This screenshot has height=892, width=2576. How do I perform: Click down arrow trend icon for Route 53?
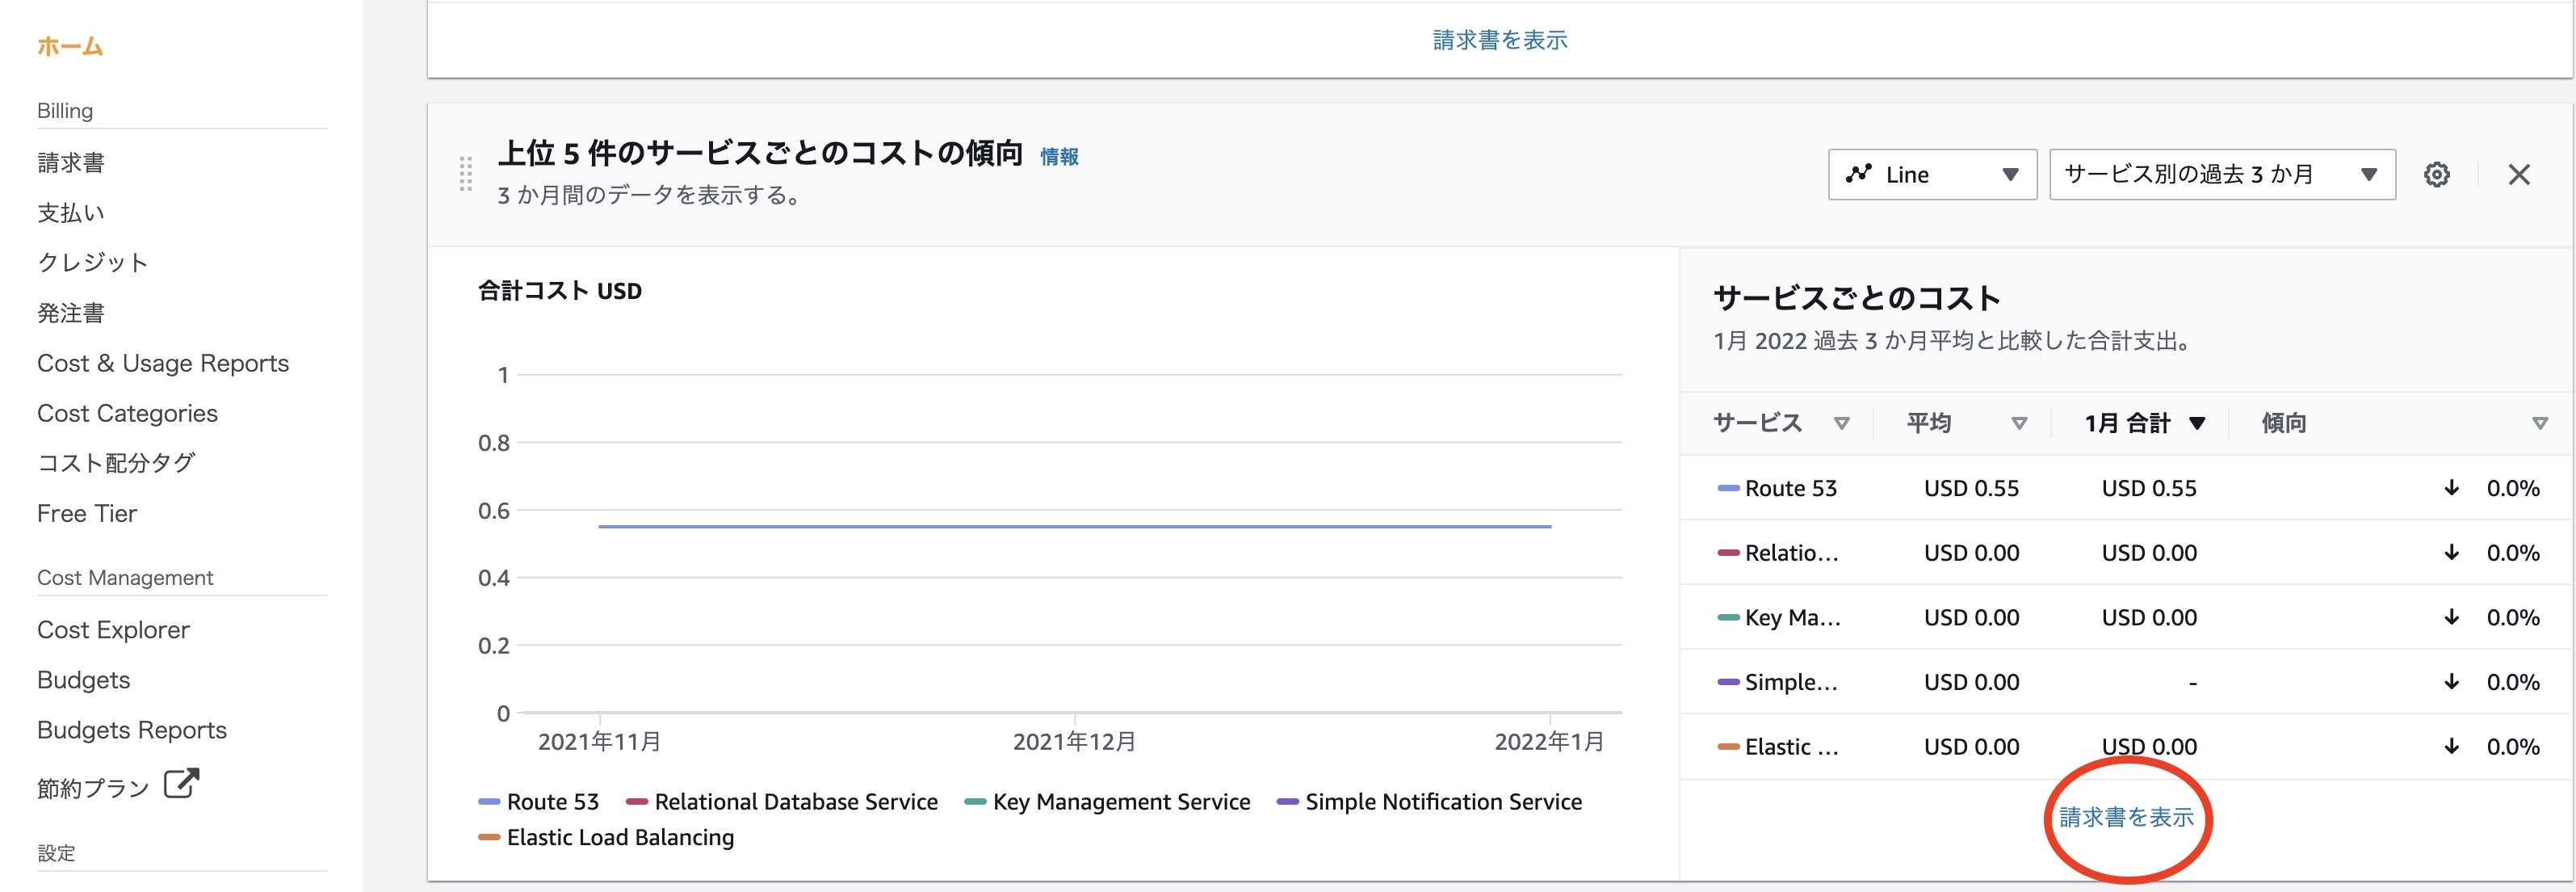pyautogui.click(x=2451, y=488)
